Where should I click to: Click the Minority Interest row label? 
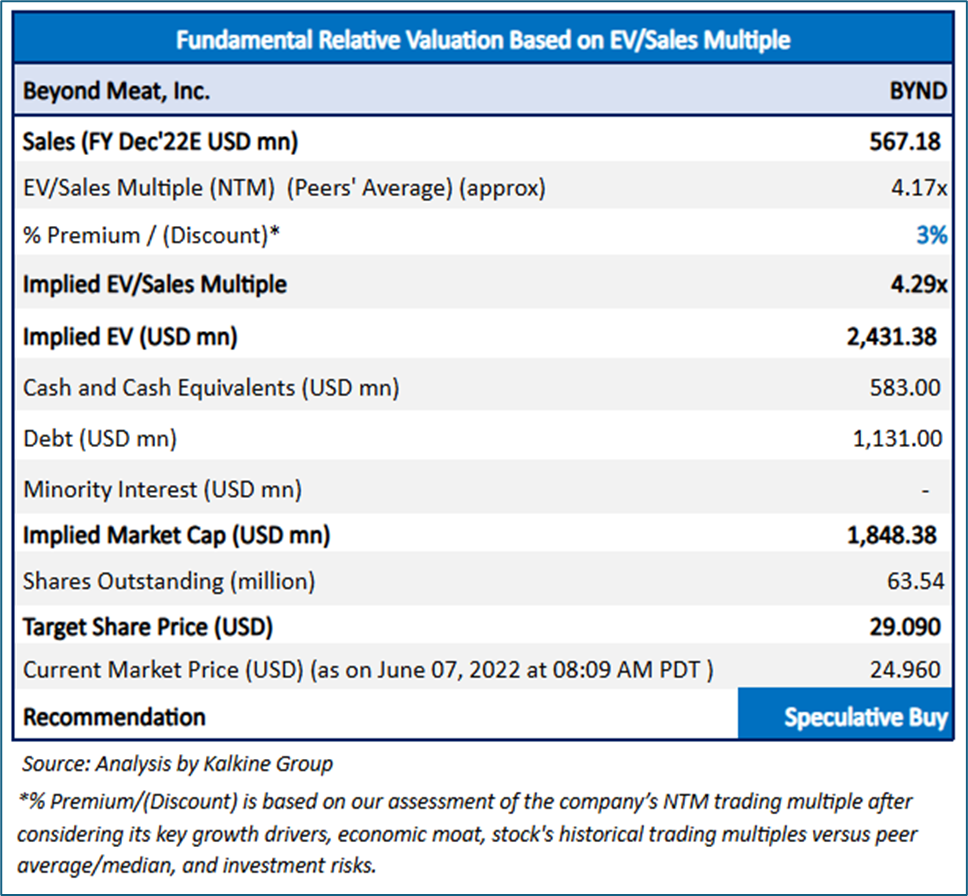pos(162,489)
